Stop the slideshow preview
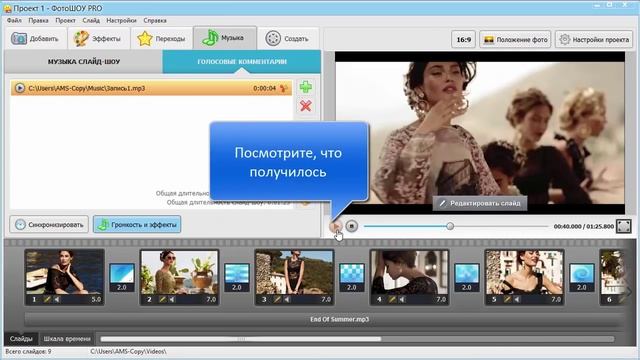The image size is (640, 360). (x=351, y=226)
